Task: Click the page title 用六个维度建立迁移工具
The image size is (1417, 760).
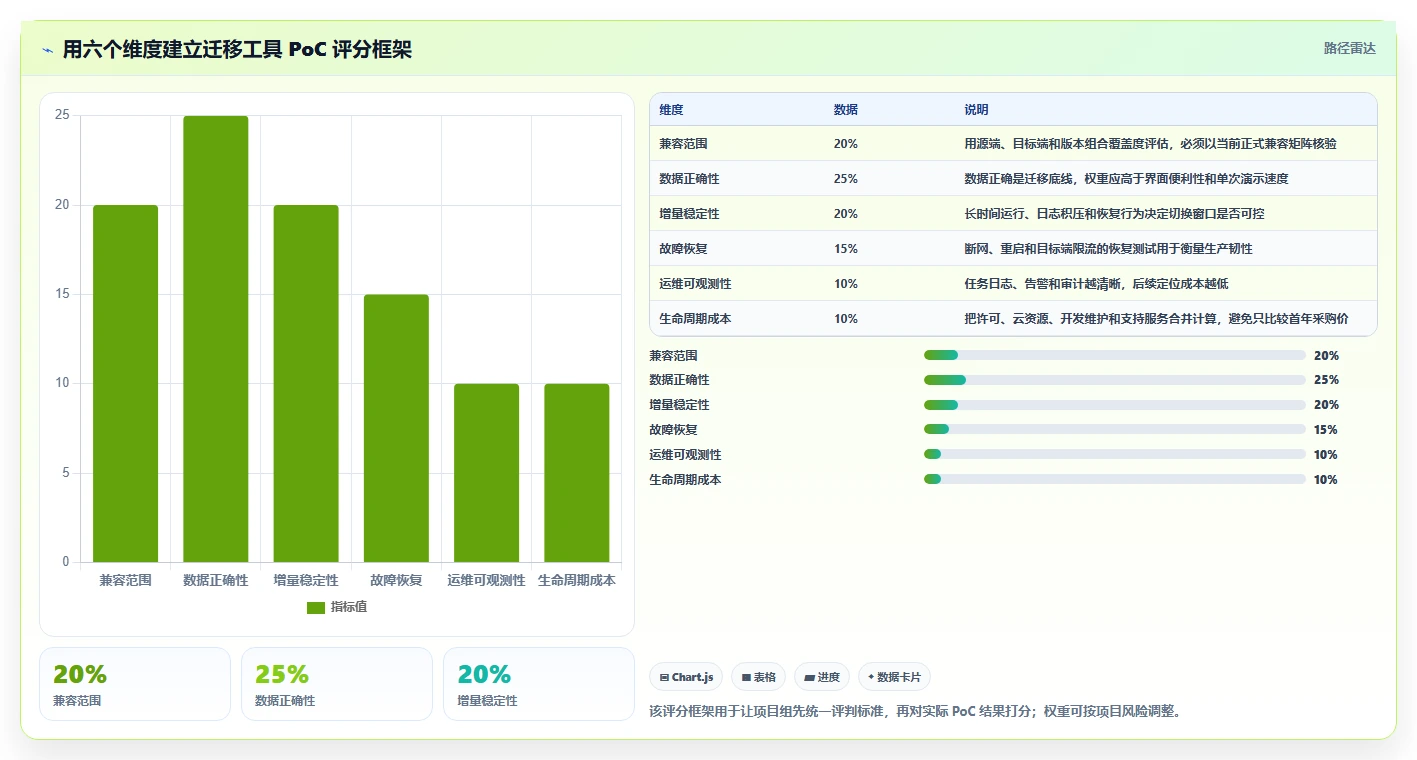Action: point(237,50)
